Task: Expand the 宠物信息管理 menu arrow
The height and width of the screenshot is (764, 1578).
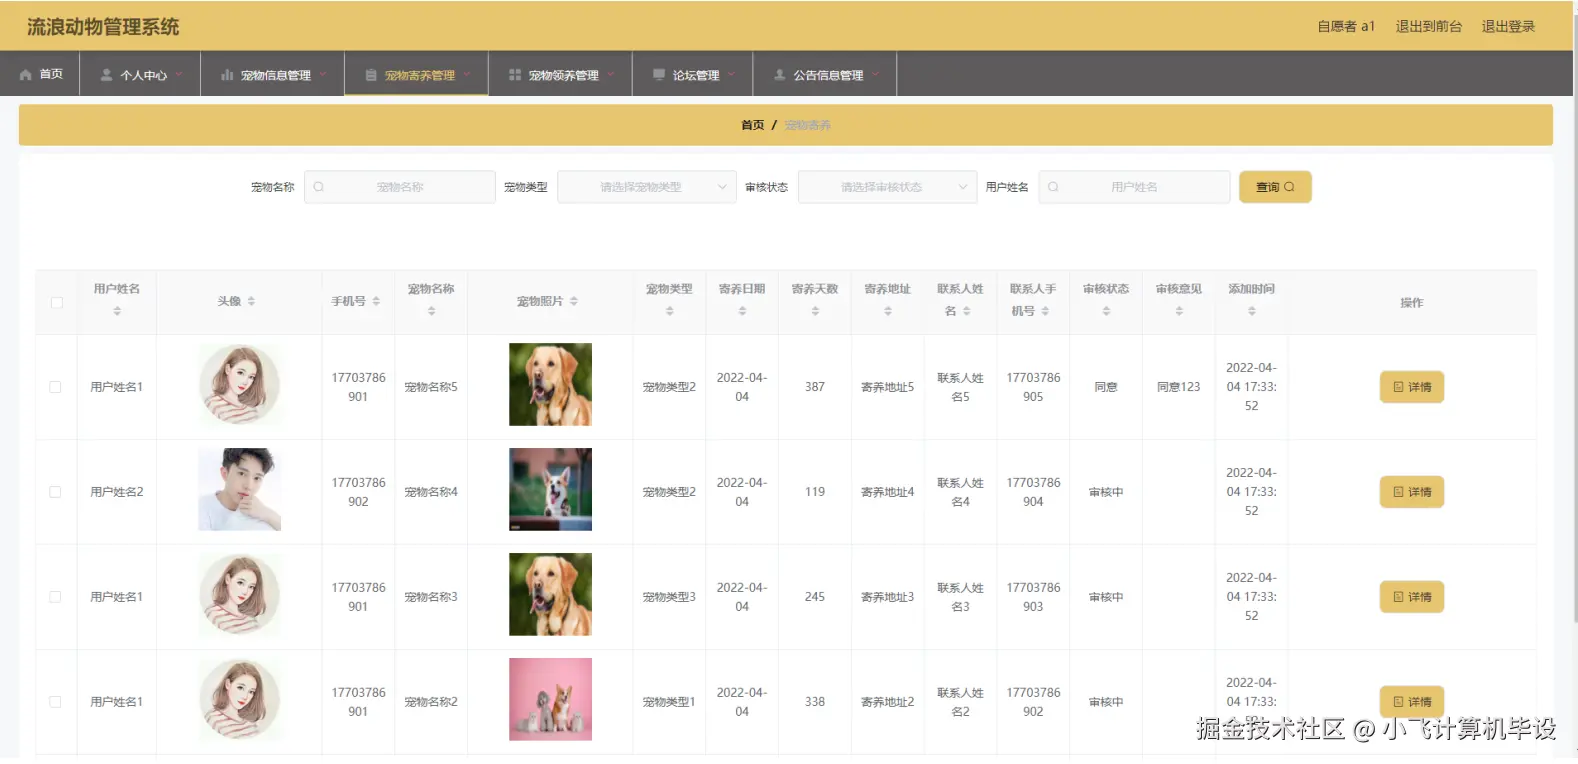Action: click(323, 74)
